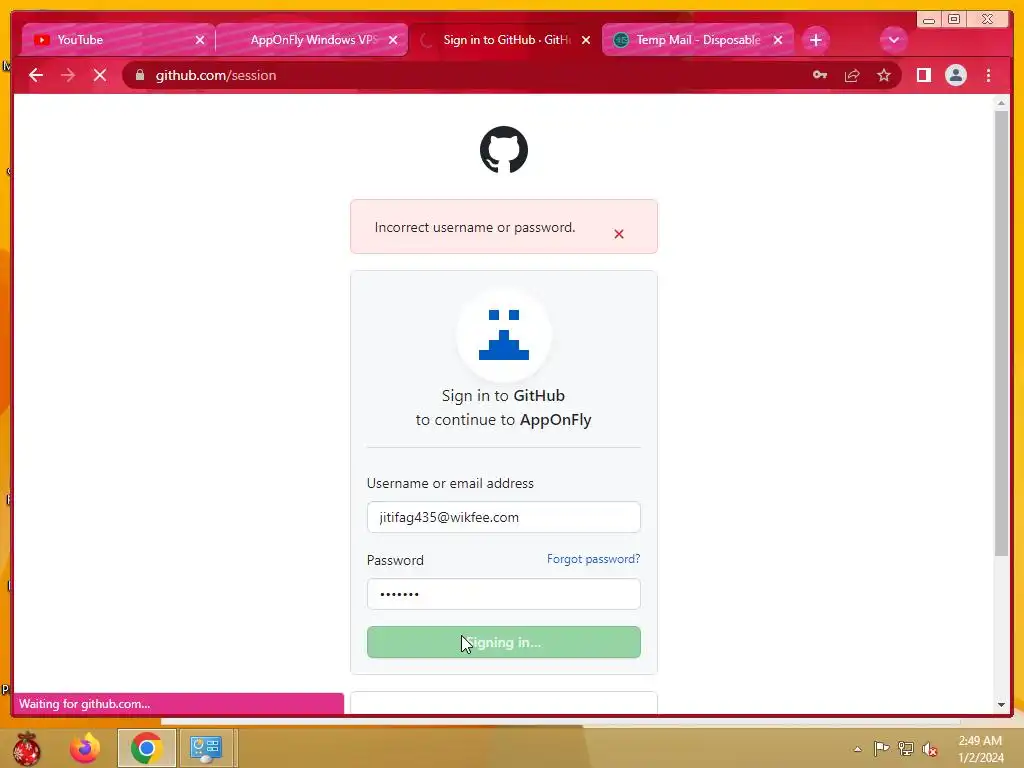
Task: Click the Password input field
Action: point(504,594)
